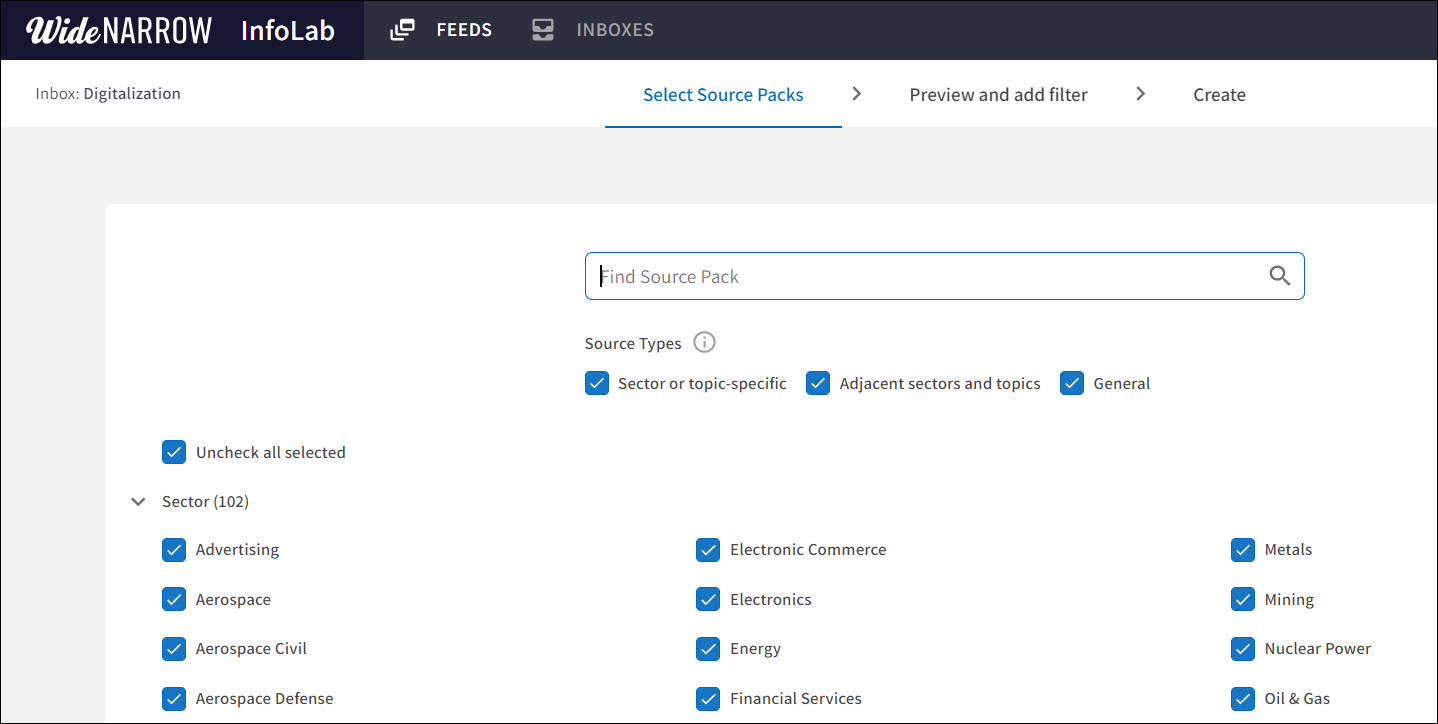Click the Source Types info icon

pyautogui.click(x=704, y=342)
